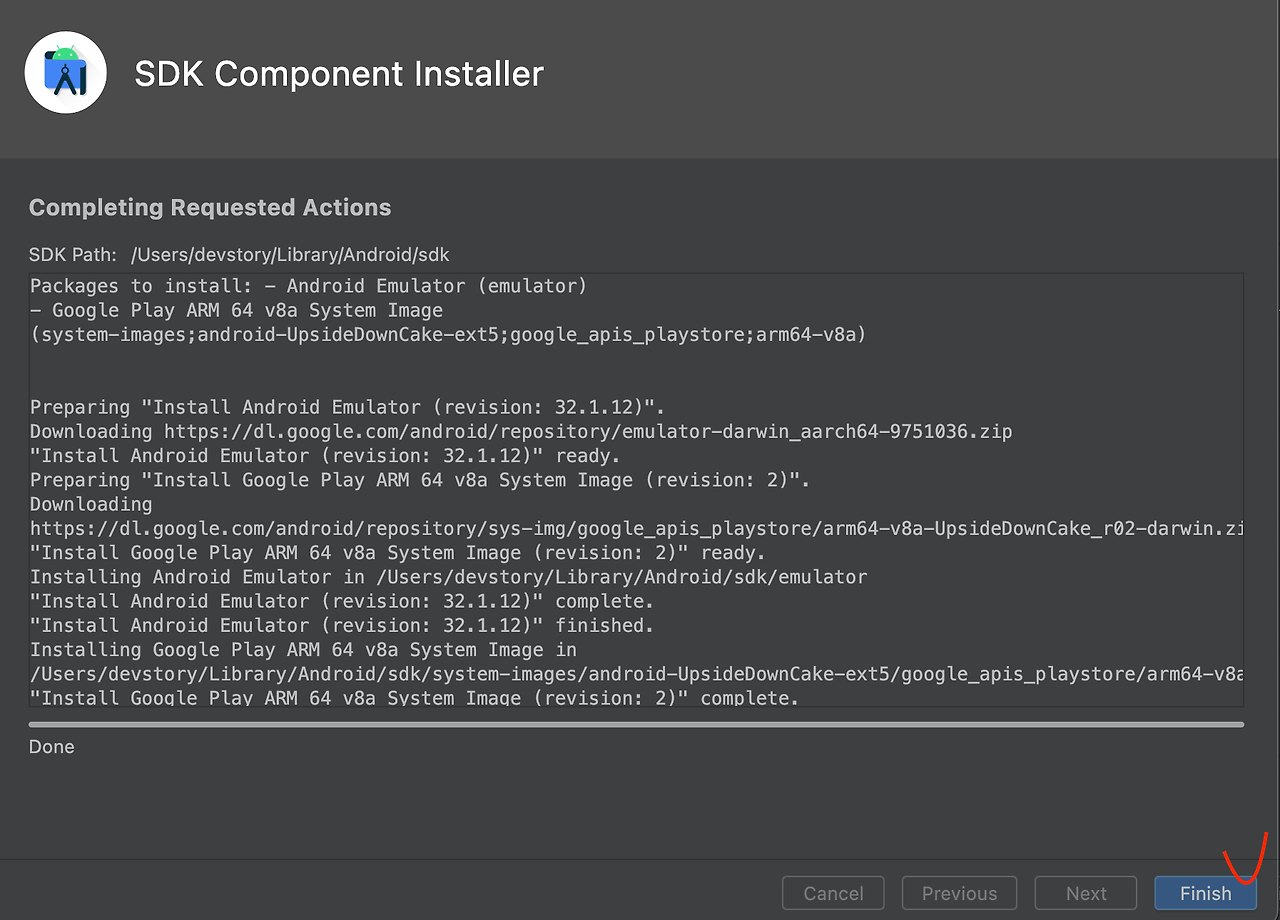Click the Finish button

point(1205,893)
